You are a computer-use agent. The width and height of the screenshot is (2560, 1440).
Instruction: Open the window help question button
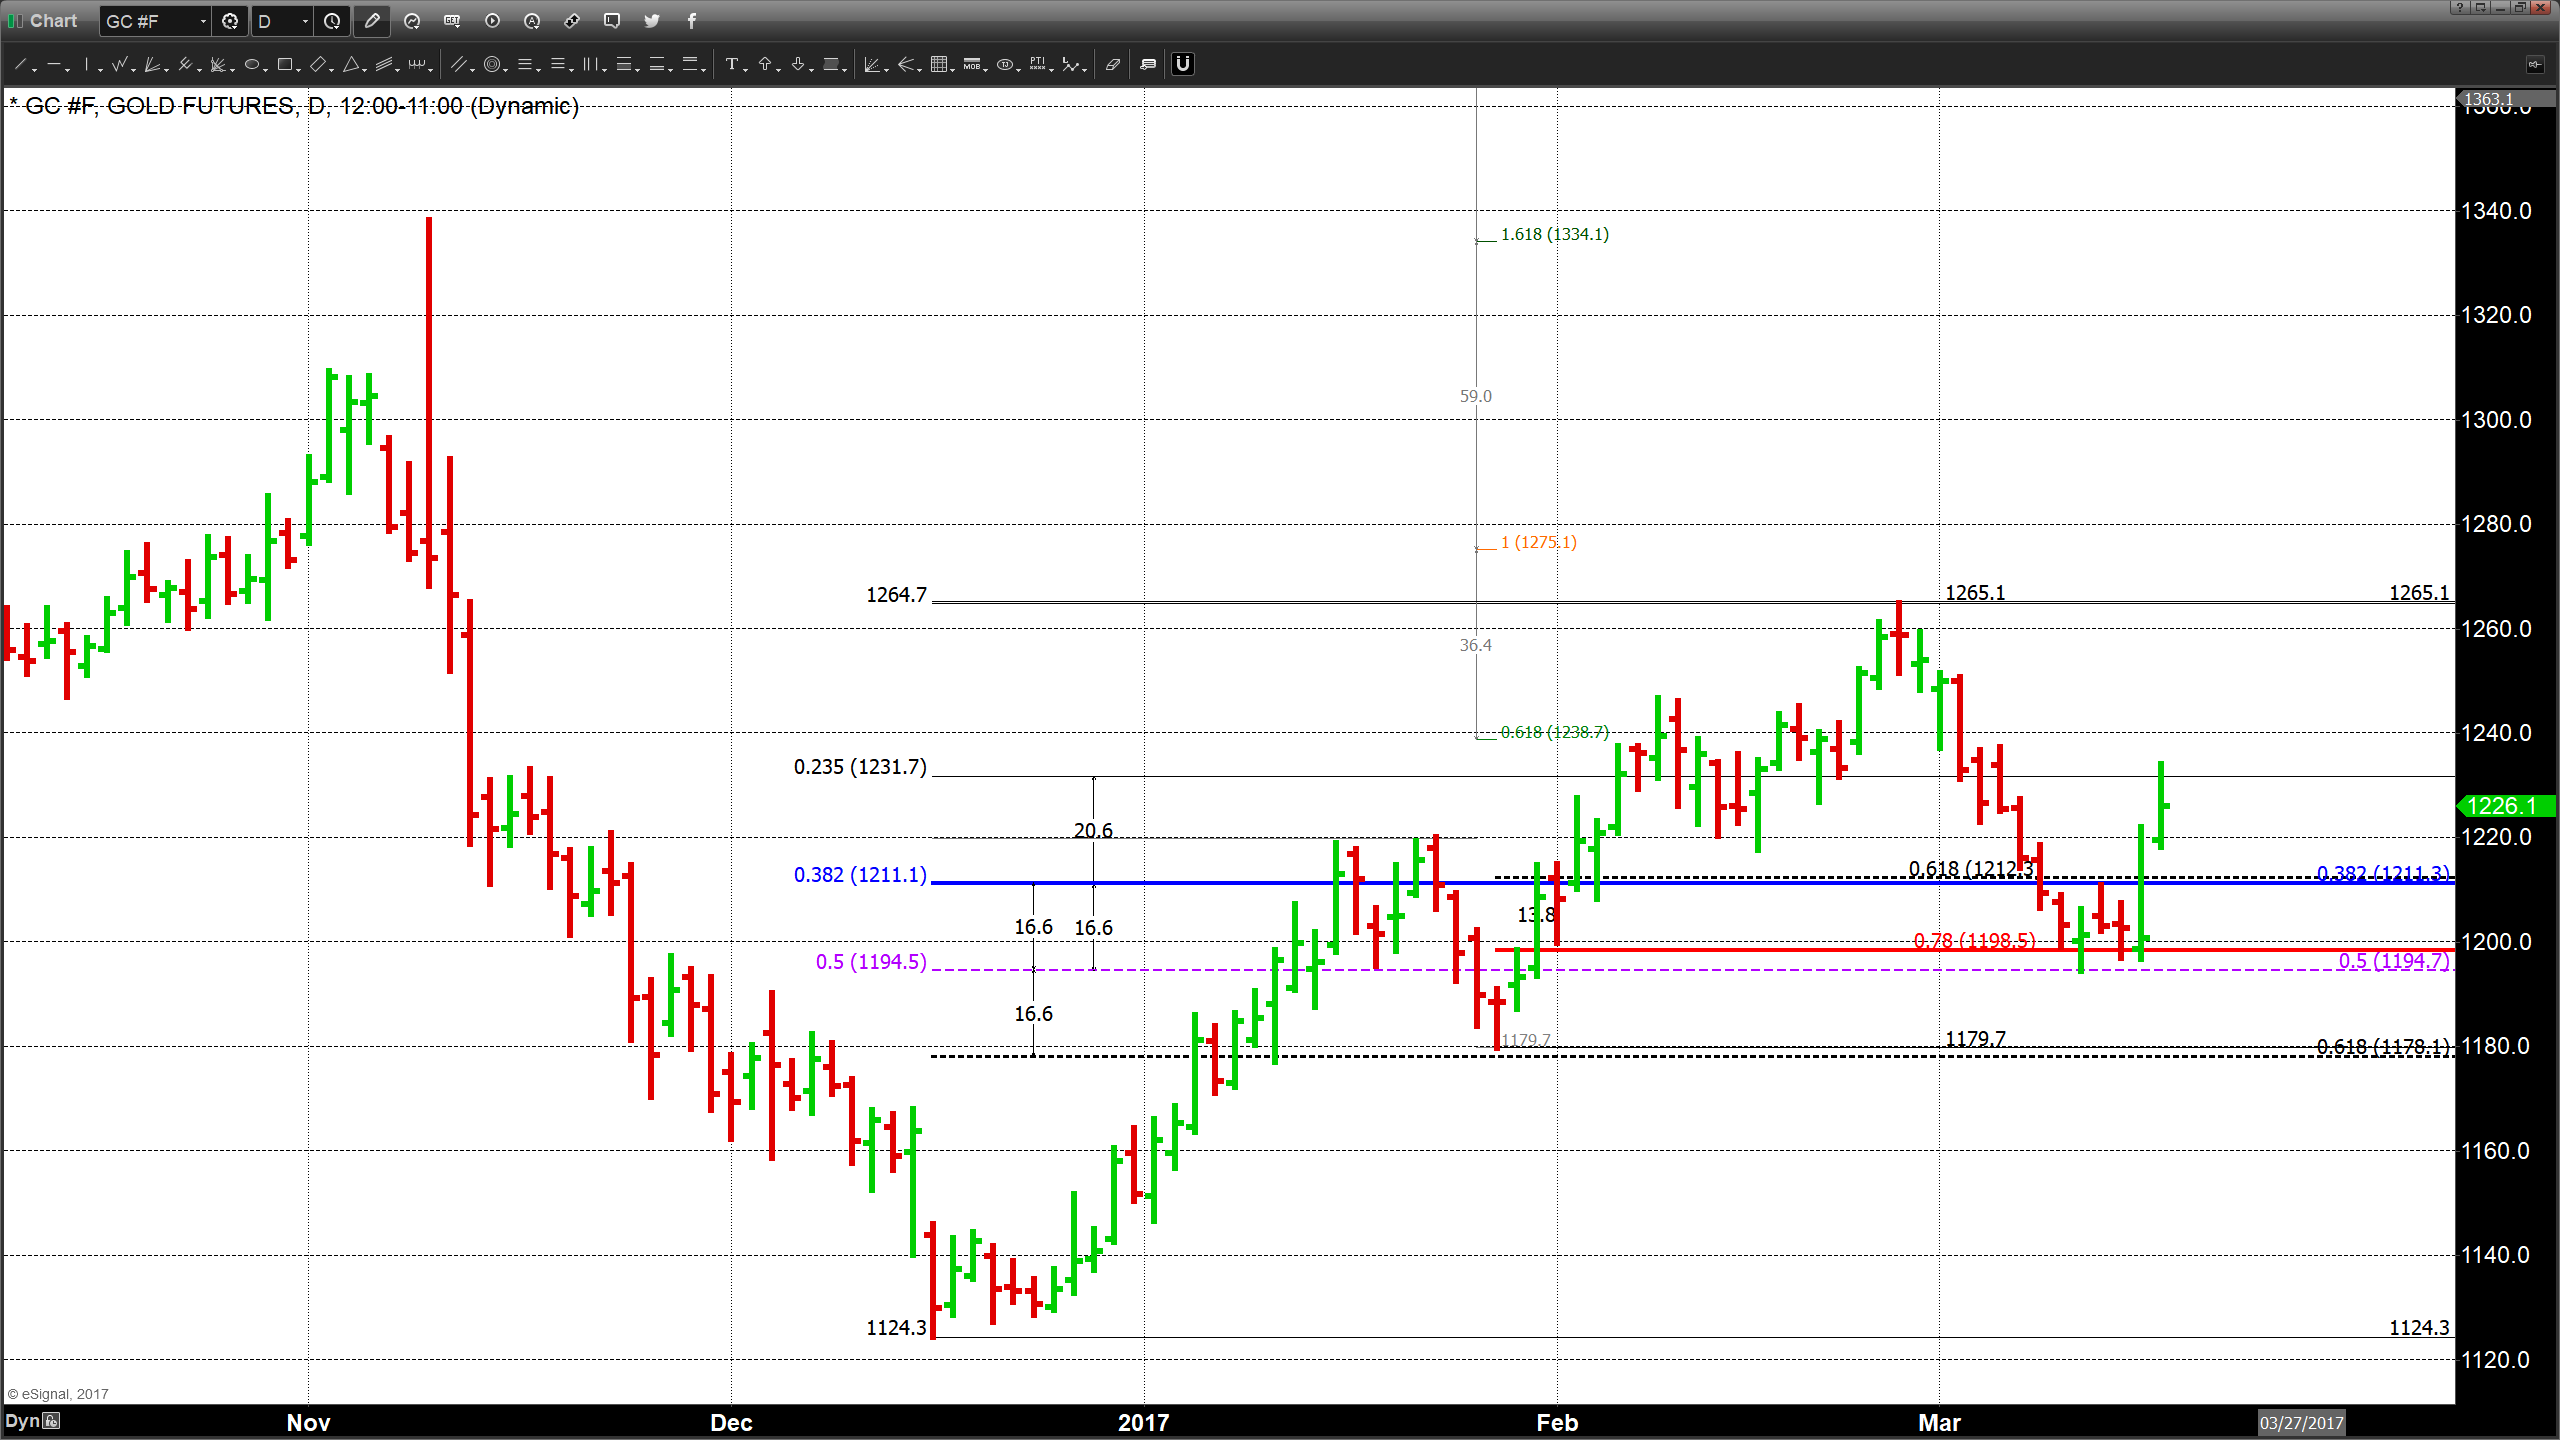pos(2460,8)
